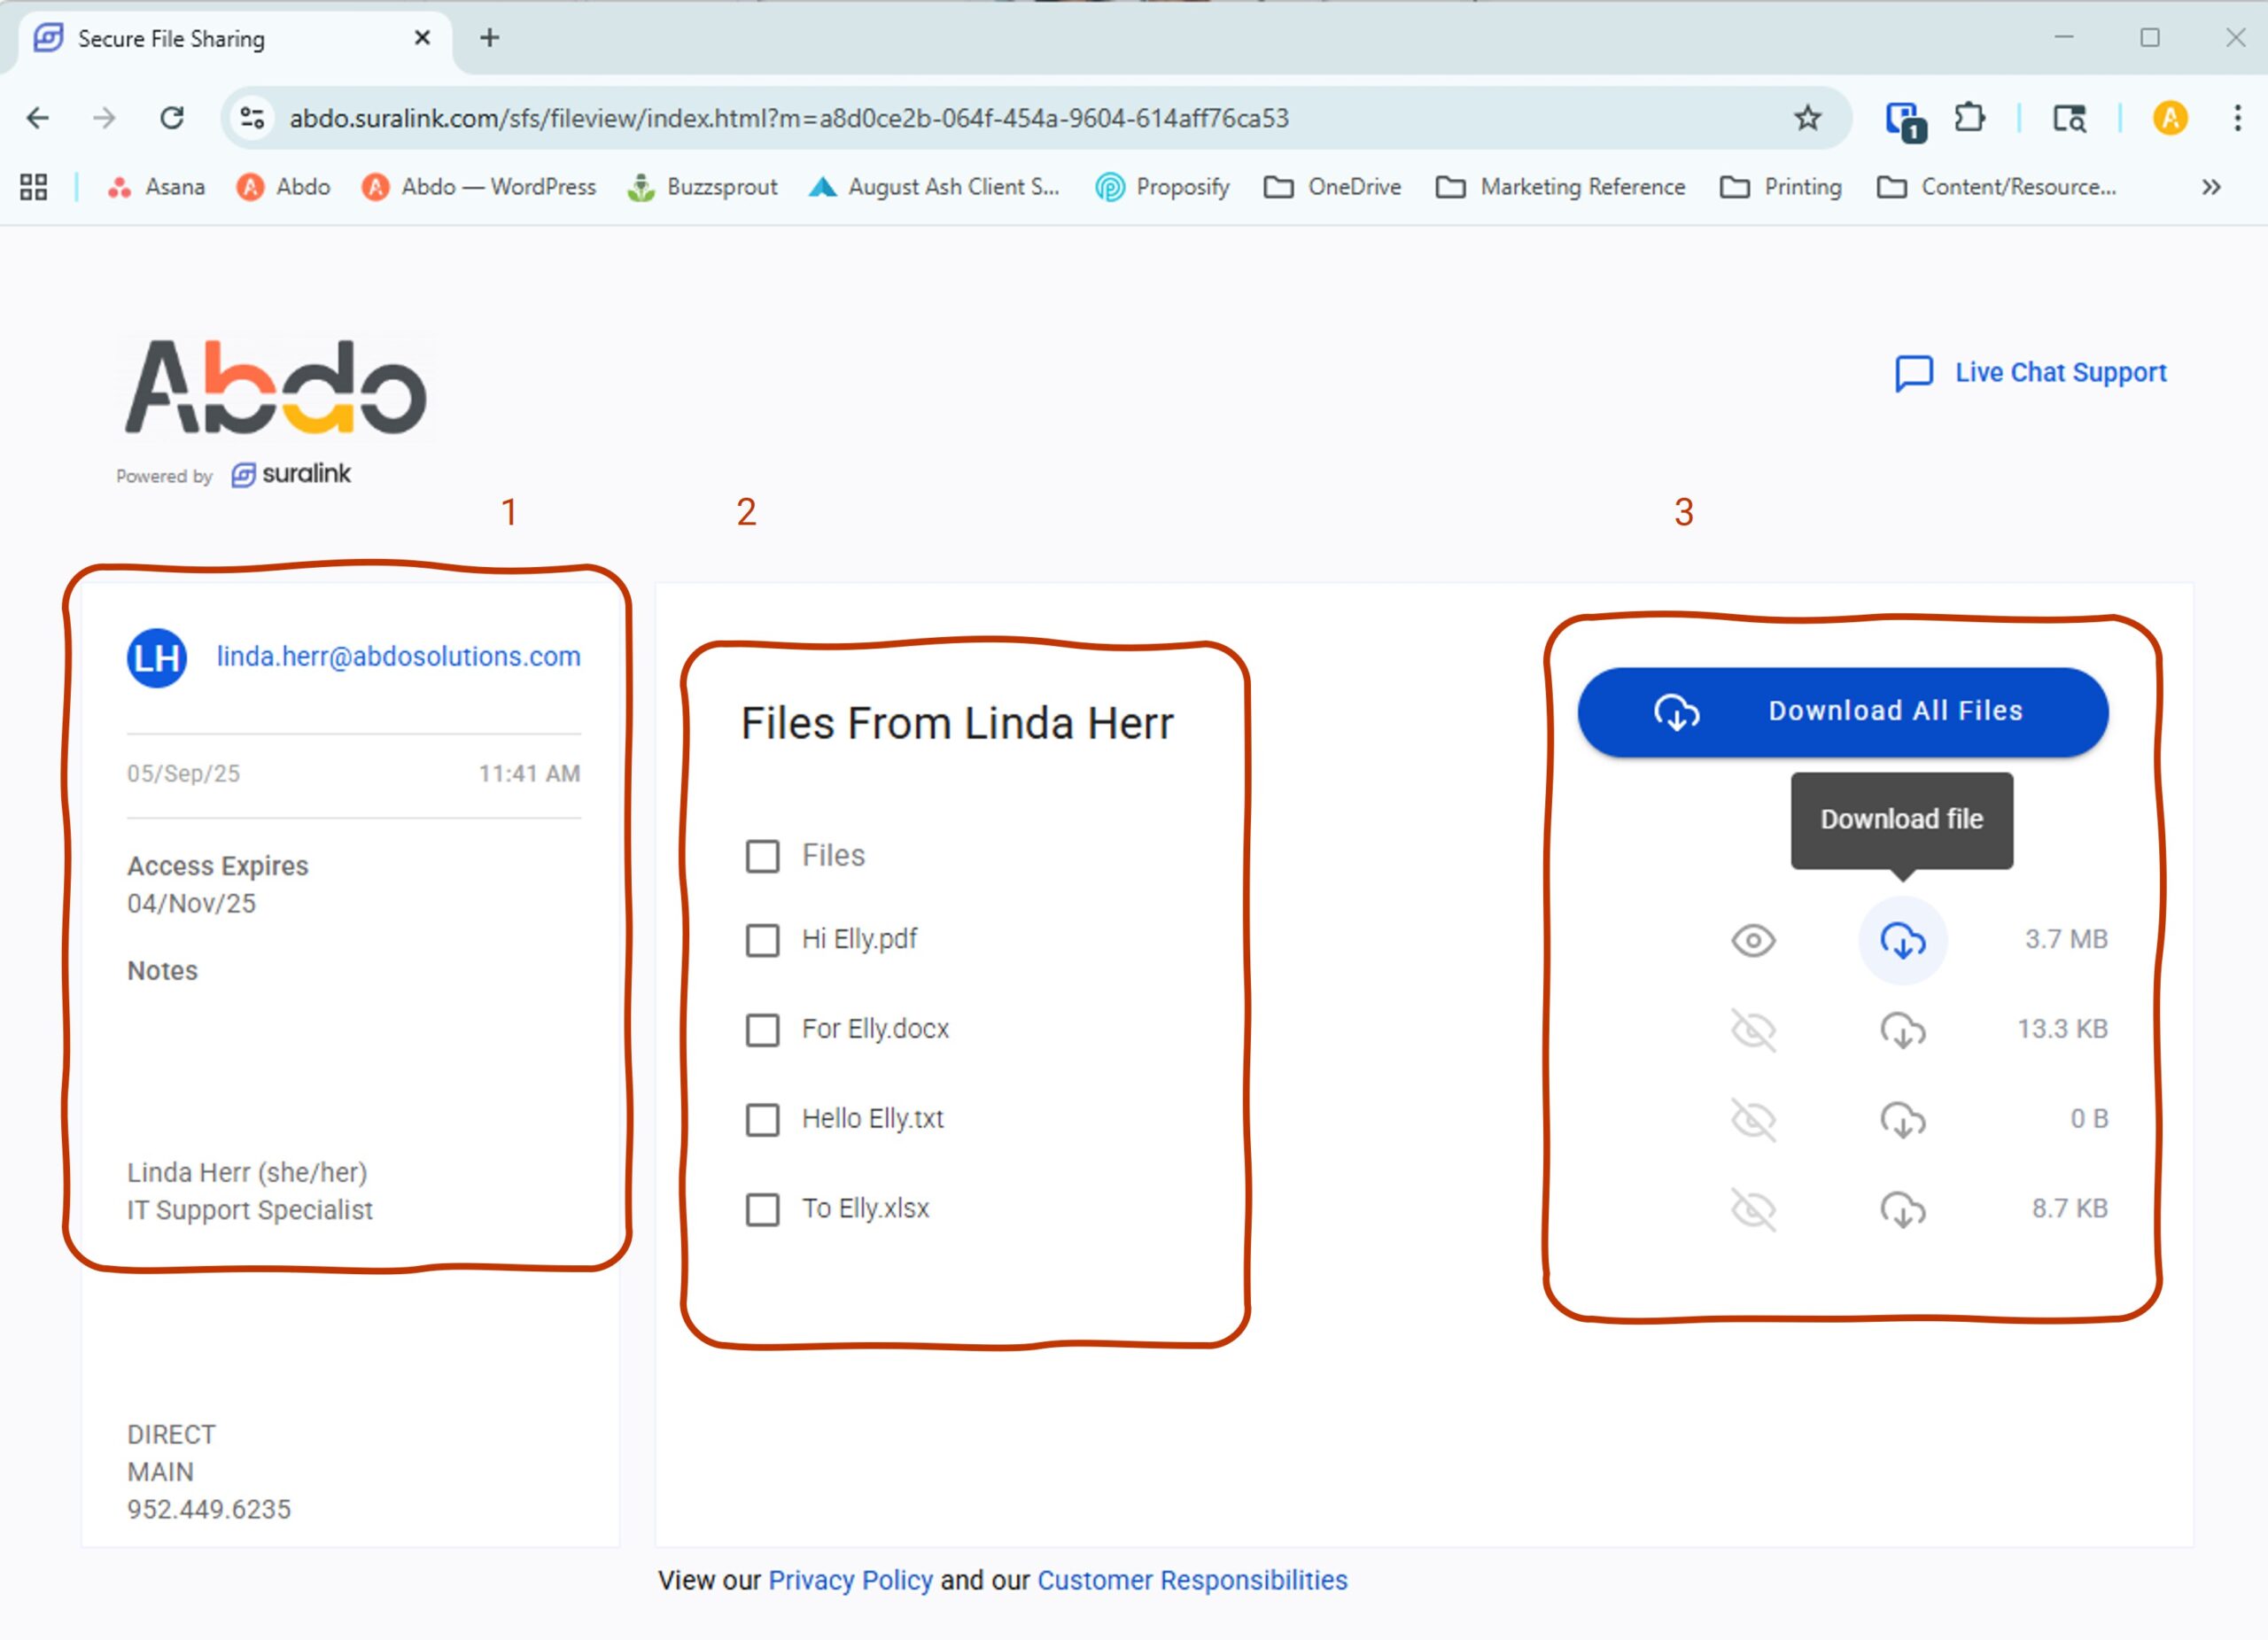The height and width of the screenshot is (1640, 2268).
Task: Click the phone number 952.449.6235
Action: pyautogui.click(x=209, y=1509)
